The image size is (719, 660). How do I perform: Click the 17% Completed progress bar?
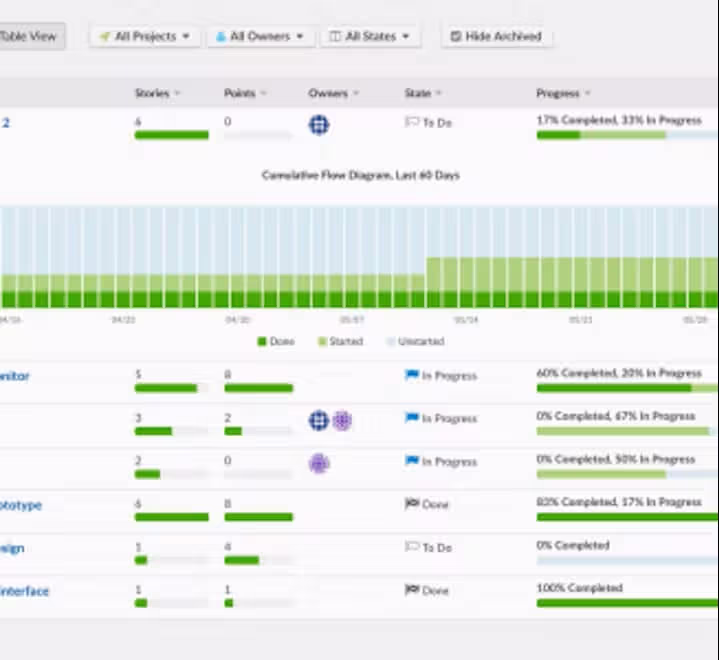click(627, 135)
